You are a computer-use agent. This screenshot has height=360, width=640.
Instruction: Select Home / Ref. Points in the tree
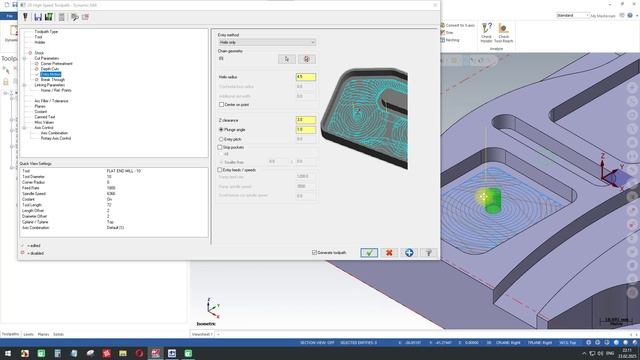[x=56, y=90]
